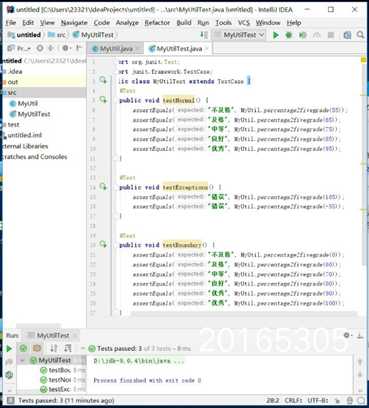Screen dimensions: 369x408
Task: Click src breadcrumb in navigation bar
Action: pos(57,35)
